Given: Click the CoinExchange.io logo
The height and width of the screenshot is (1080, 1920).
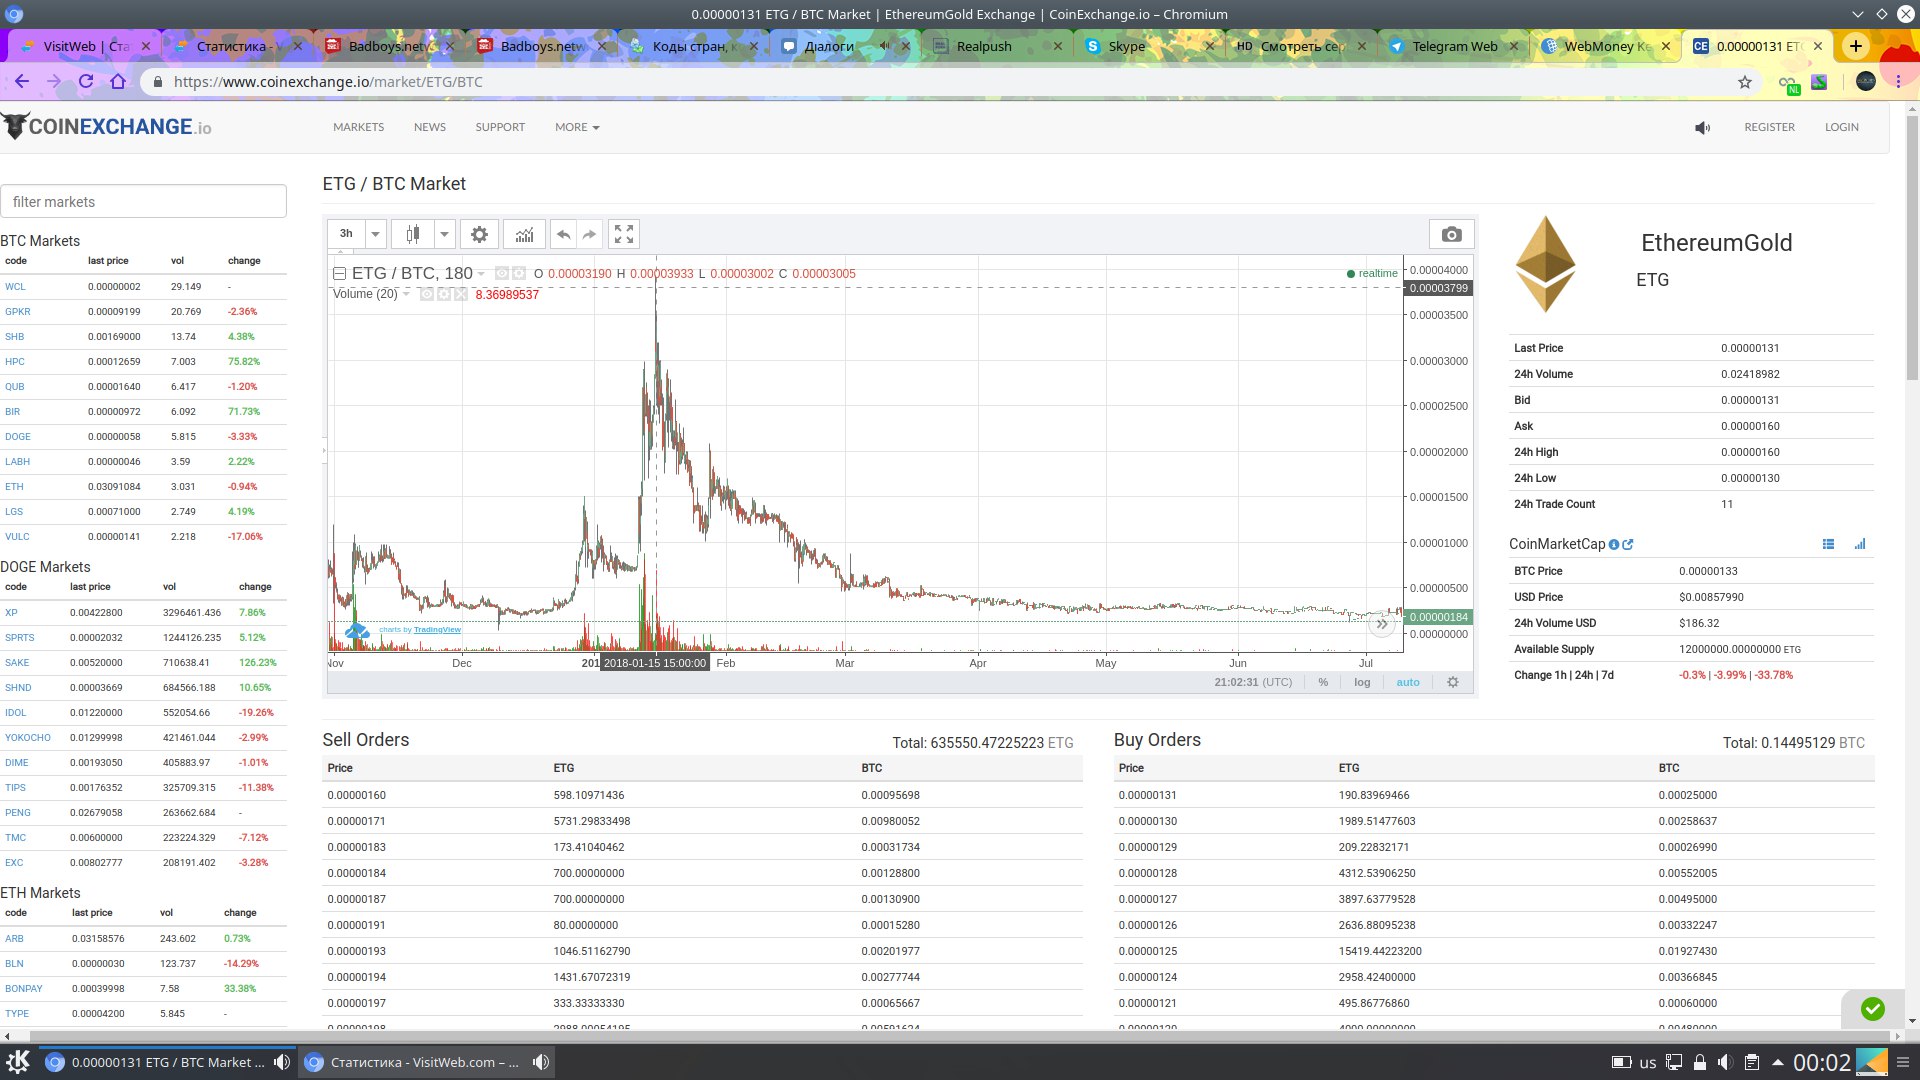Looking at the screenshot, I should [x=106, y=127].
